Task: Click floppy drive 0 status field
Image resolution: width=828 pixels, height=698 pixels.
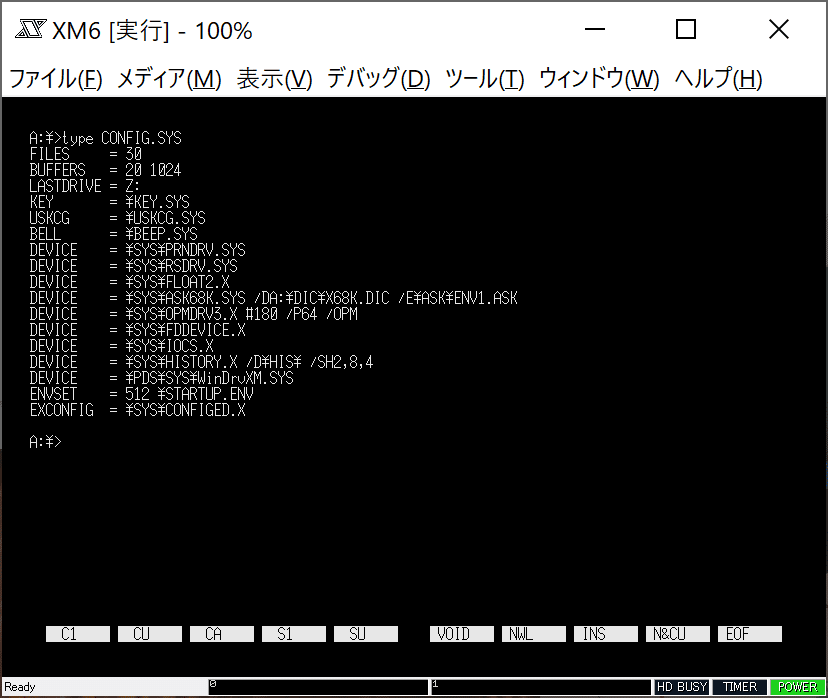Action: click(318, 687)
